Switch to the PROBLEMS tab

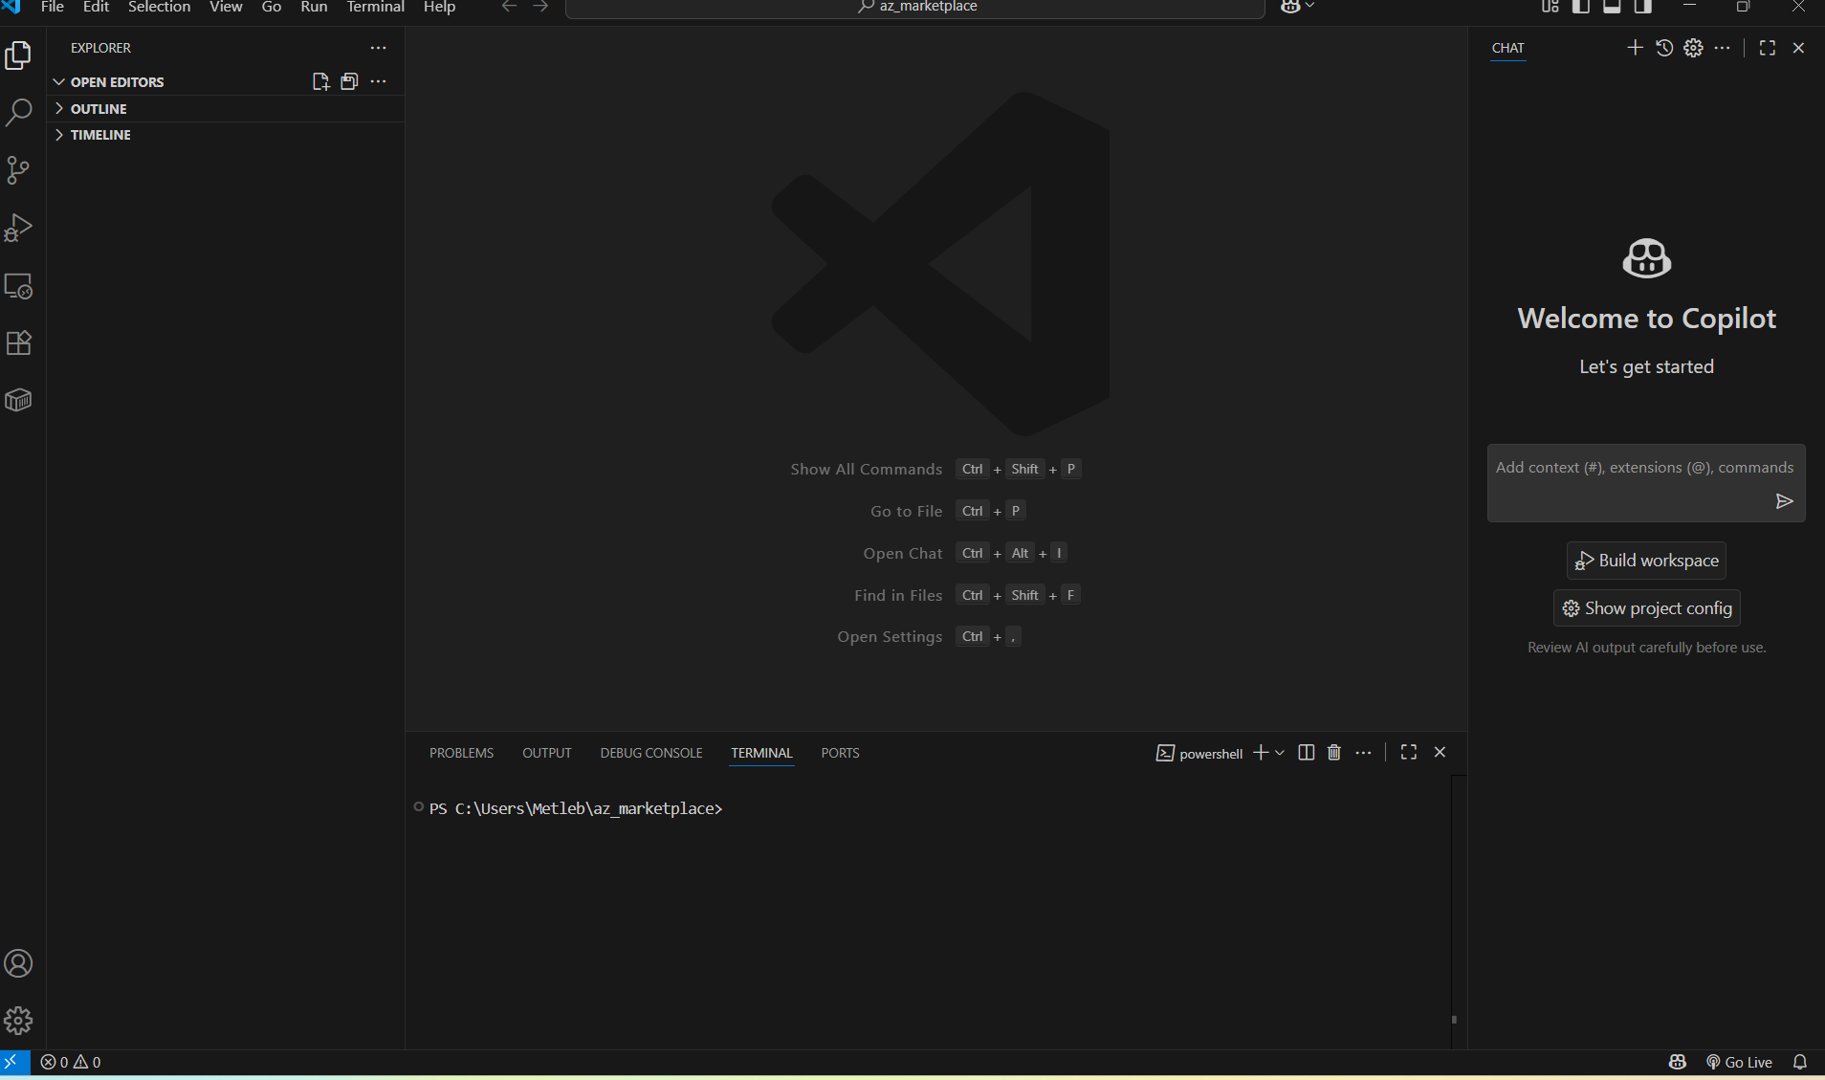click(x=461, y=753)
